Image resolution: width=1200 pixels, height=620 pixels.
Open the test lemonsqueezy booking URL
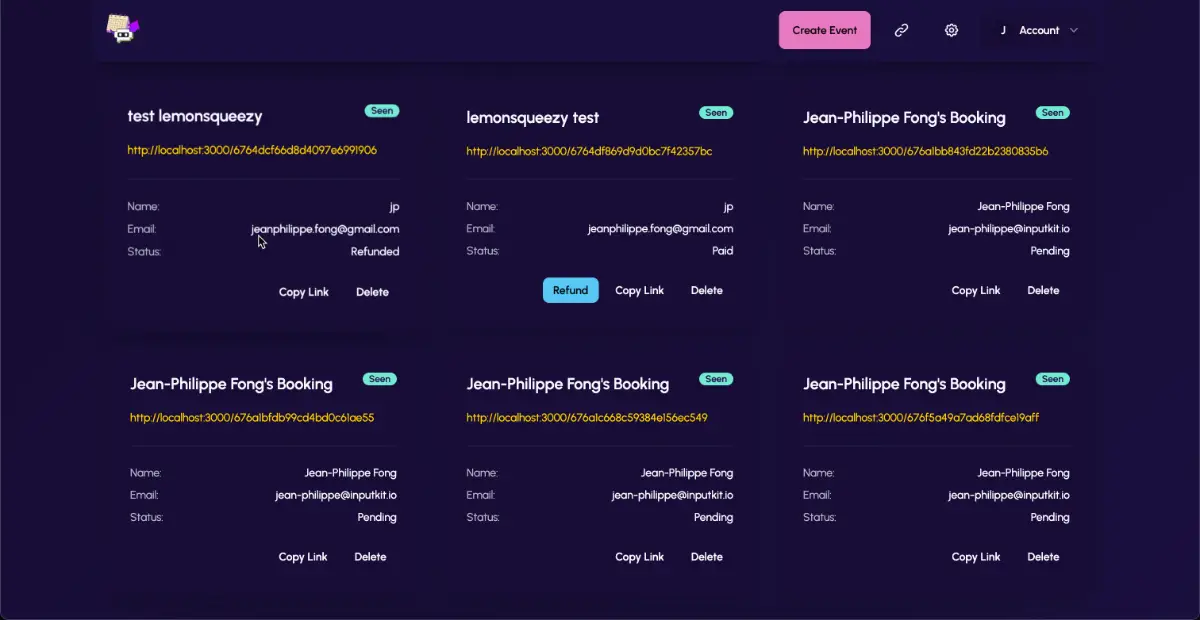252,150
